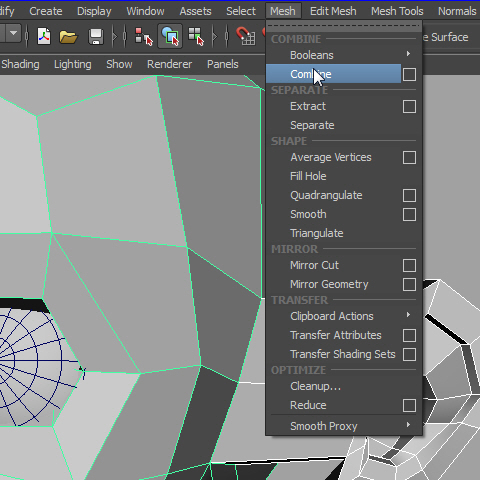Viewport: 480px width, 480px height.
Task: Open the Mirror Geometry options box
Action: click(409, 285)
